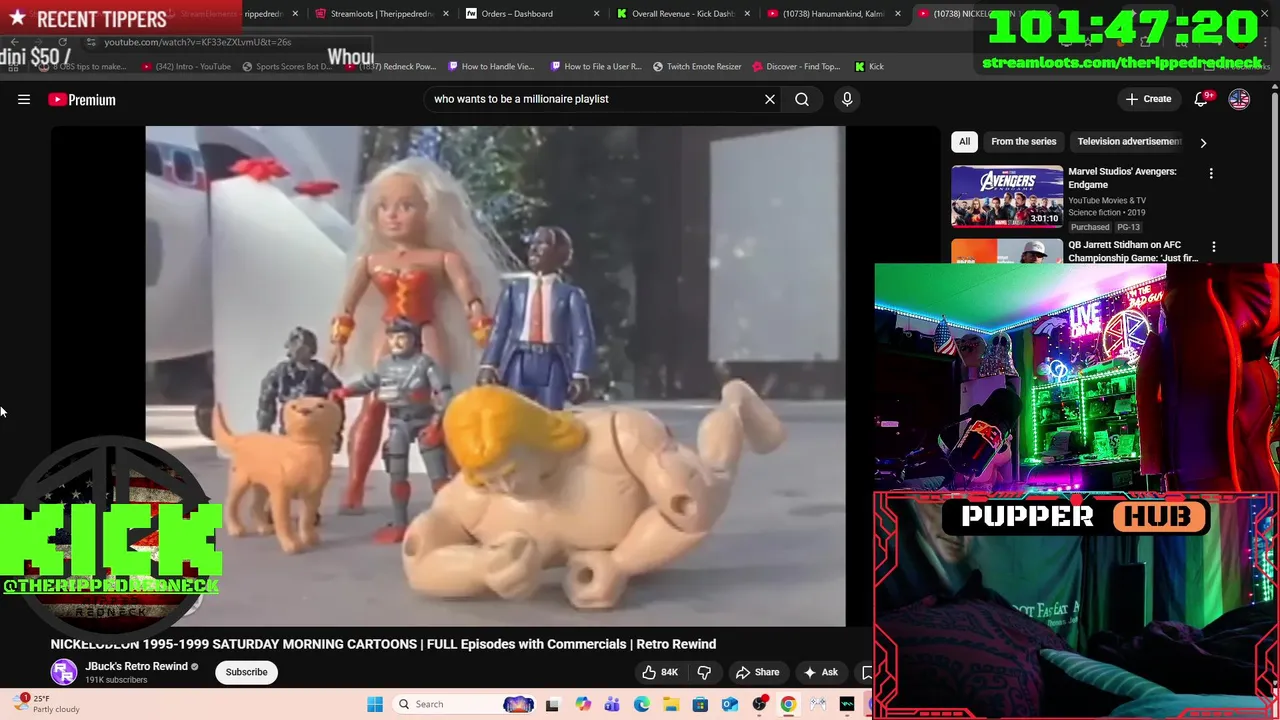The height and width of the screenshot is (720, 1280).
Task: Subscribe to JBuck's Retro Rewind
Action: [x=246, y=672]
